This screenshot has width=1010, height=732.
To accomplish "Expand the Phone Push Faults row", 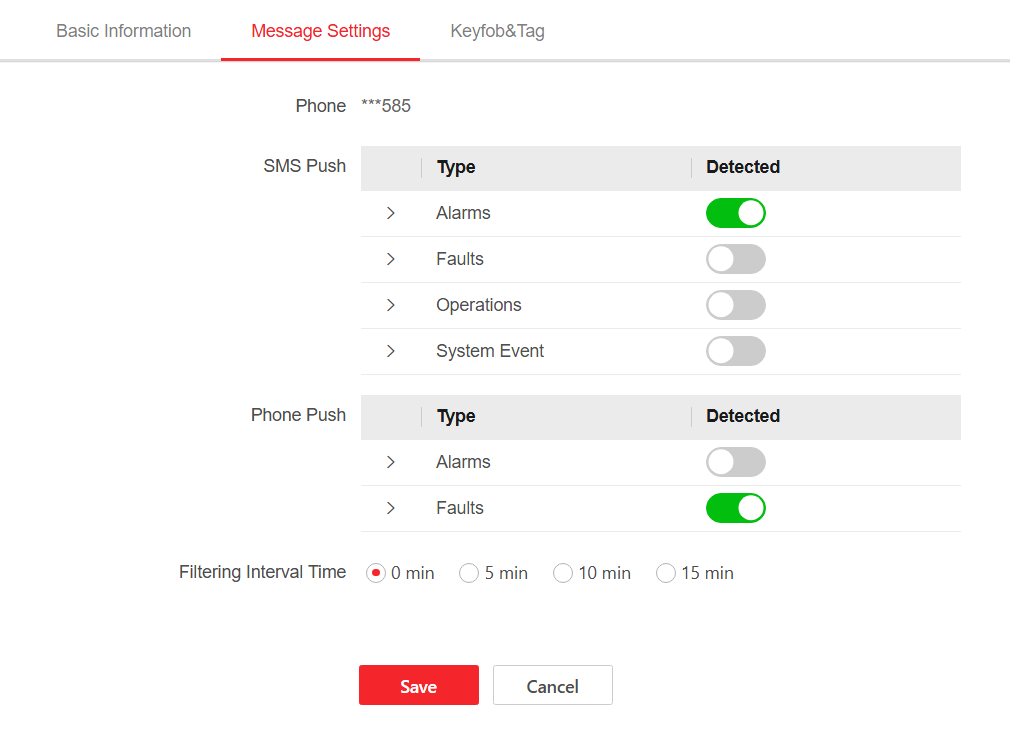I will tap(391, 508).
